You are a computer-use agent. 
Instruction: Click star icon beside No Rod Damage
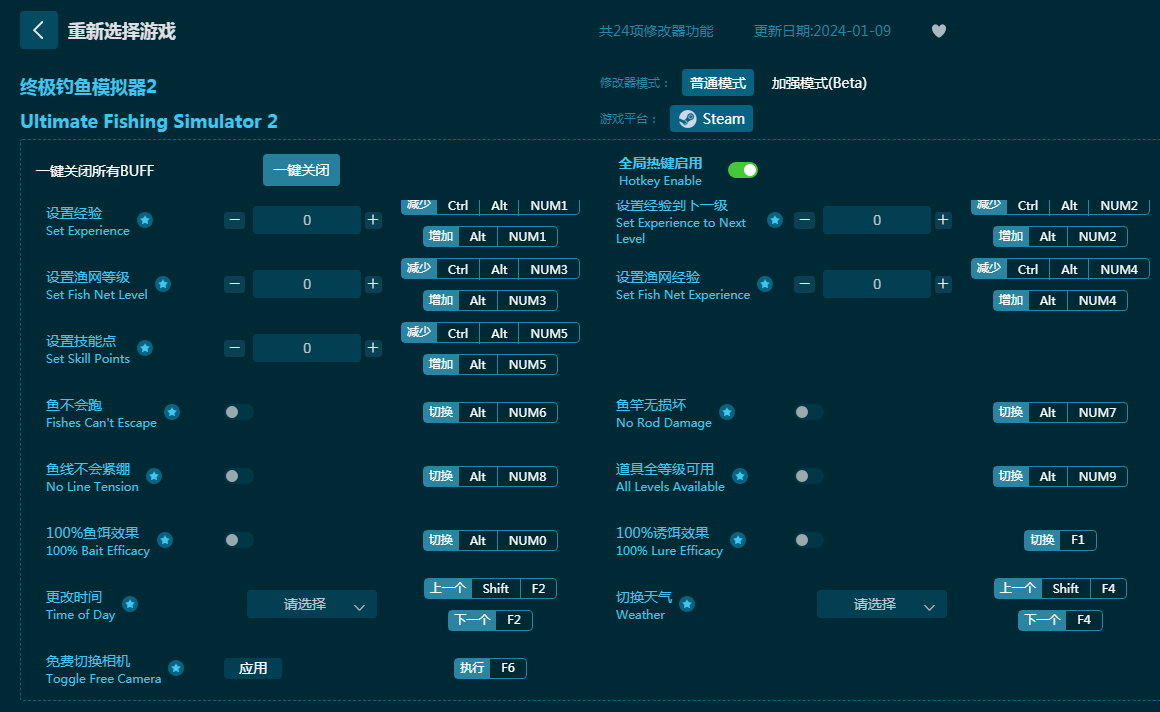point(727,412)
